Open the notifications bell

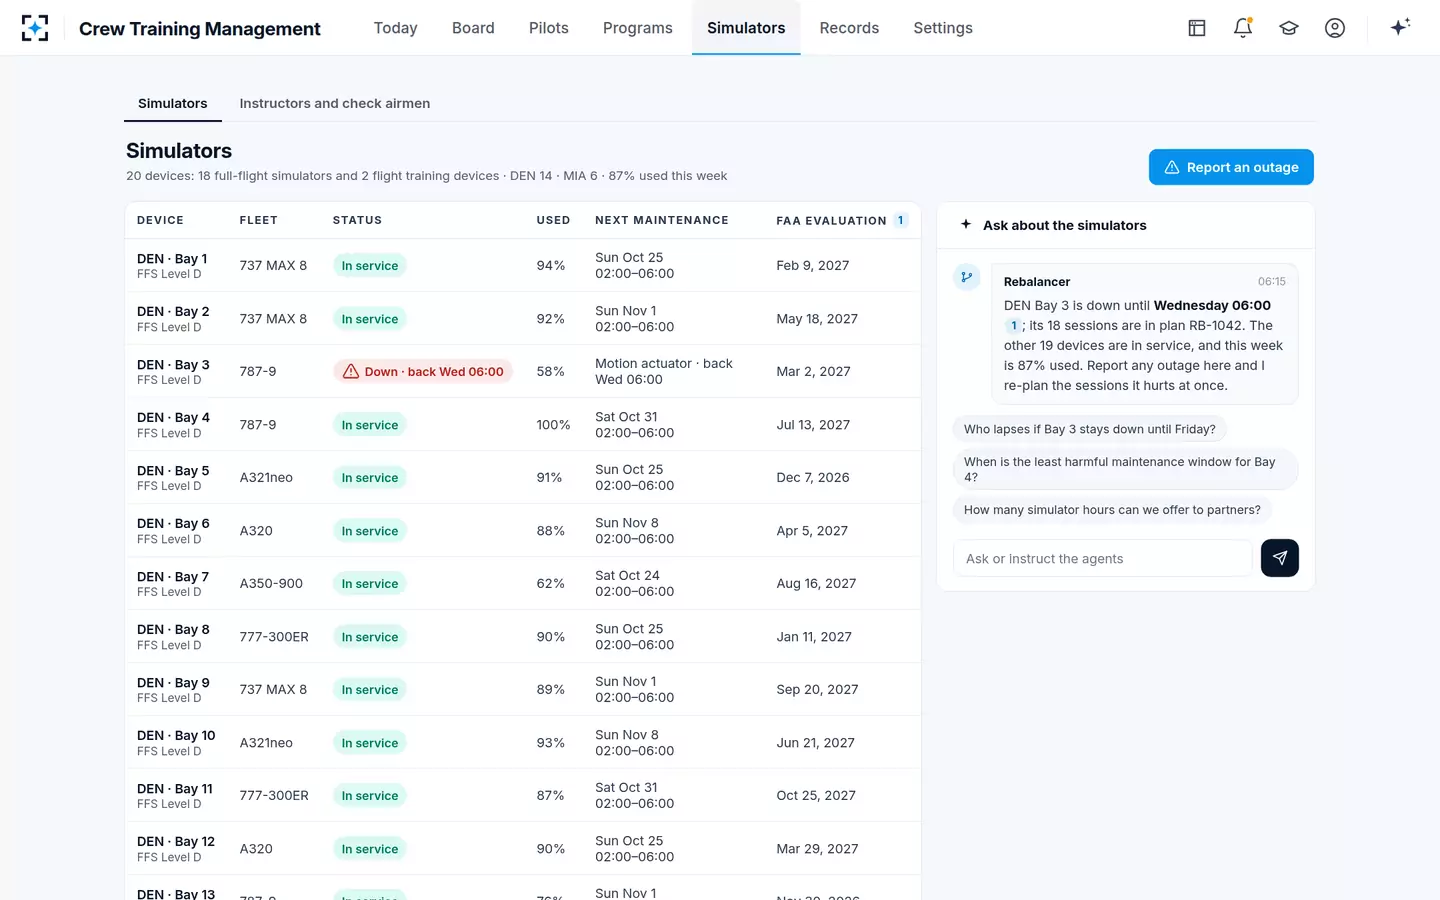pos(1243,28)
